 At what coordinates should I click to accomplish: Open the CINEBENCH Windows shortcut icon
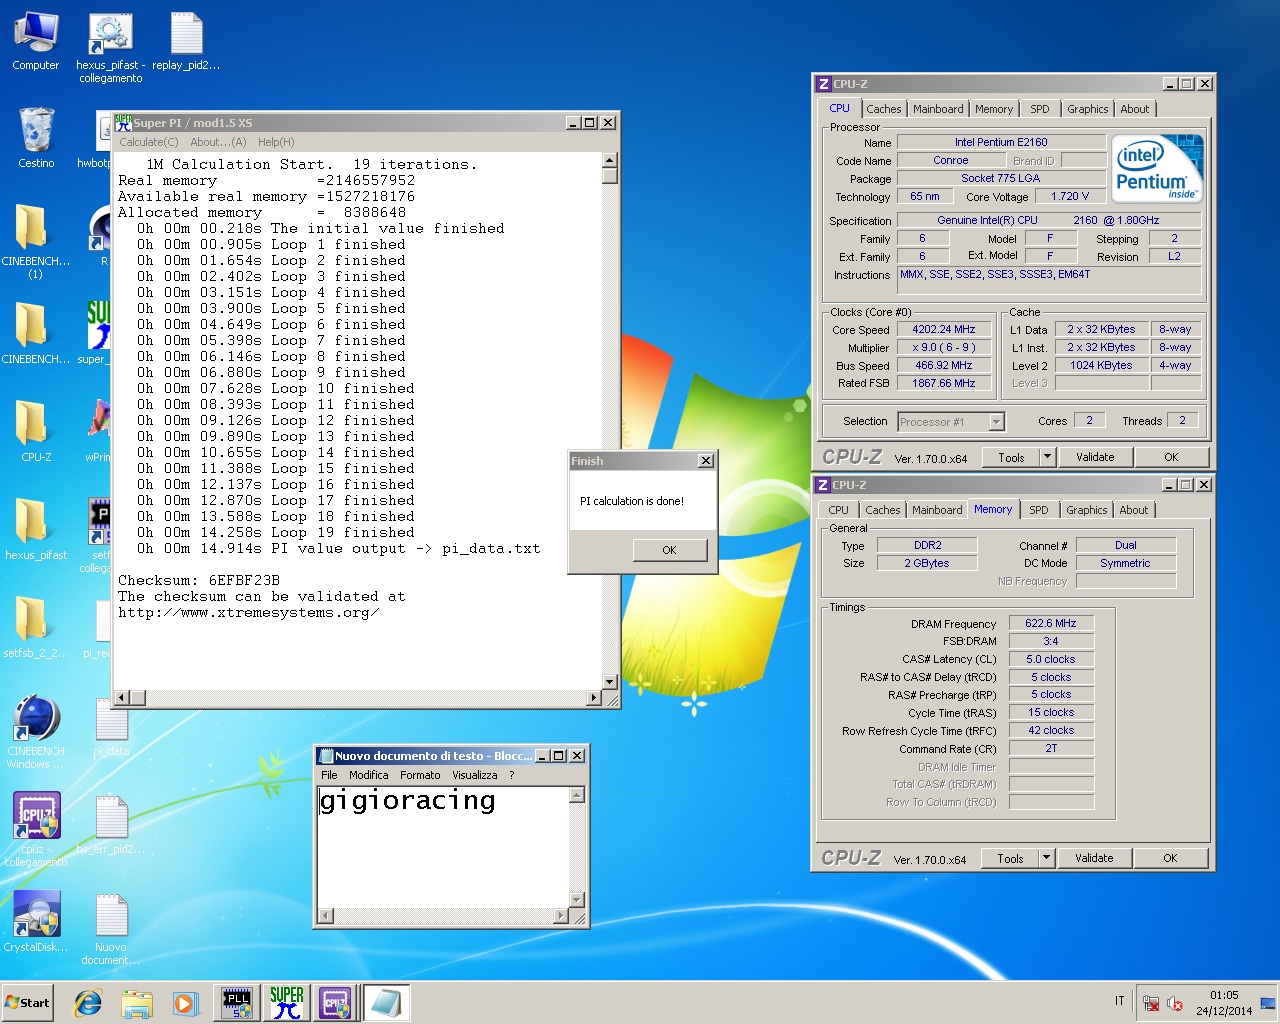pos(36,732)
